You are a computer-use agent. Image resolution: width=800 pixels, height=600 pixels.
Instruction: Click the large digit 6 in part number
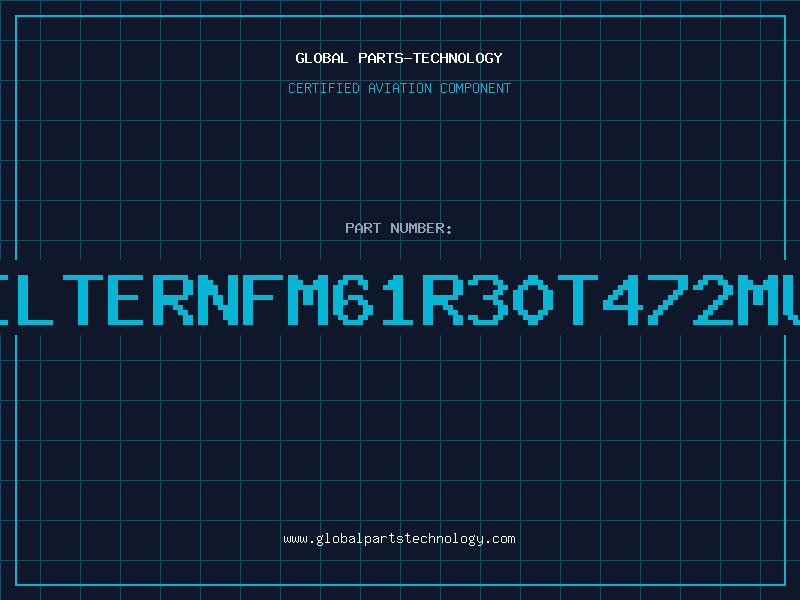point(353,299)
